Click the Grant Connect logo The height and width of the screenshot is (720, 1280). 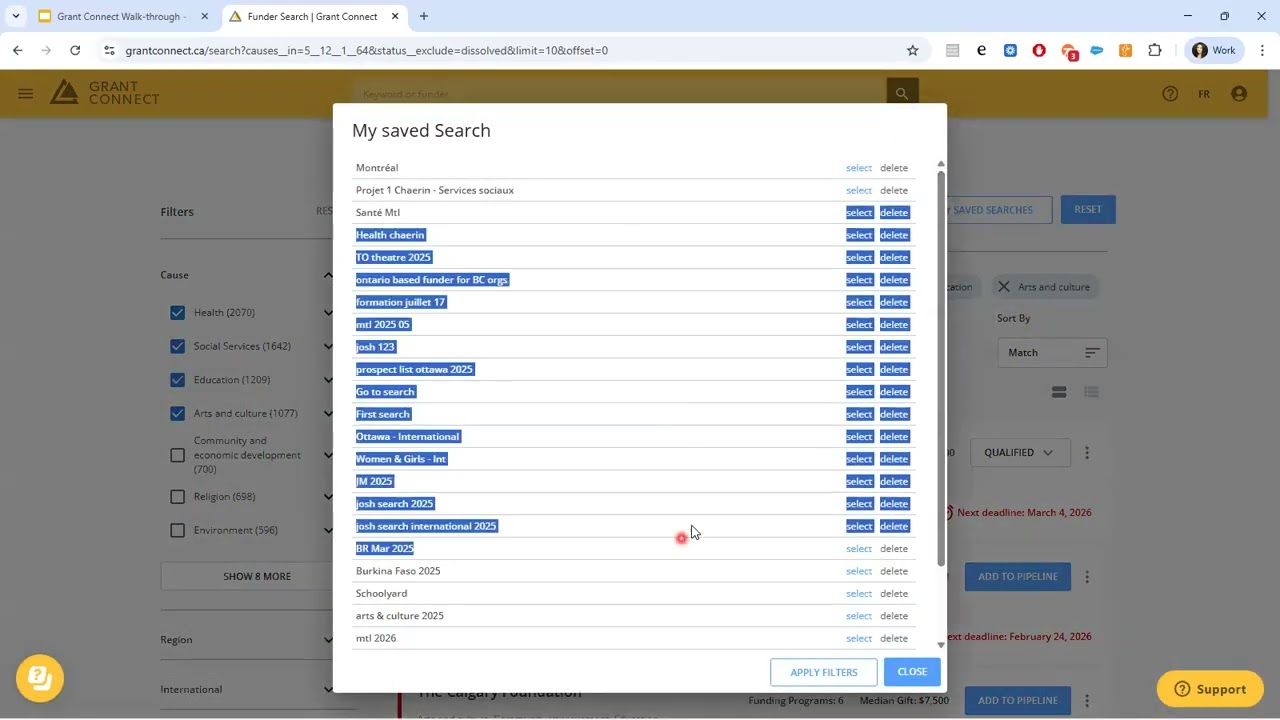(105, 93)
